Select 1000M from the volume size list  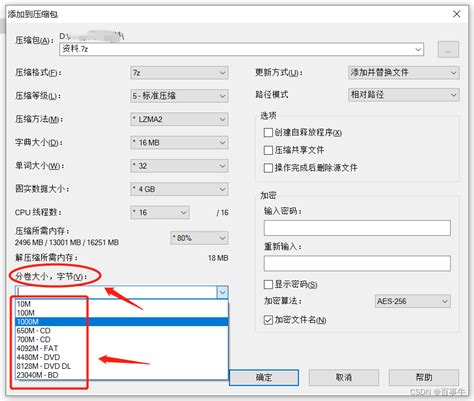[x=122, y=322]
